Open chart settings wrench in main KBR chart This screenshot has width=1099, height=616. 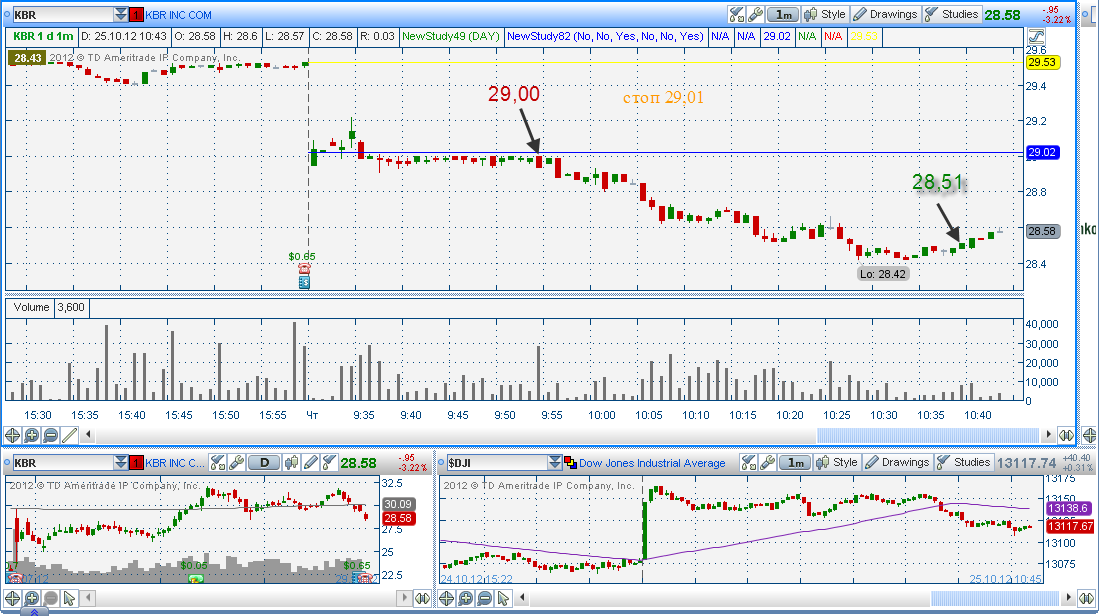point(755,14)
